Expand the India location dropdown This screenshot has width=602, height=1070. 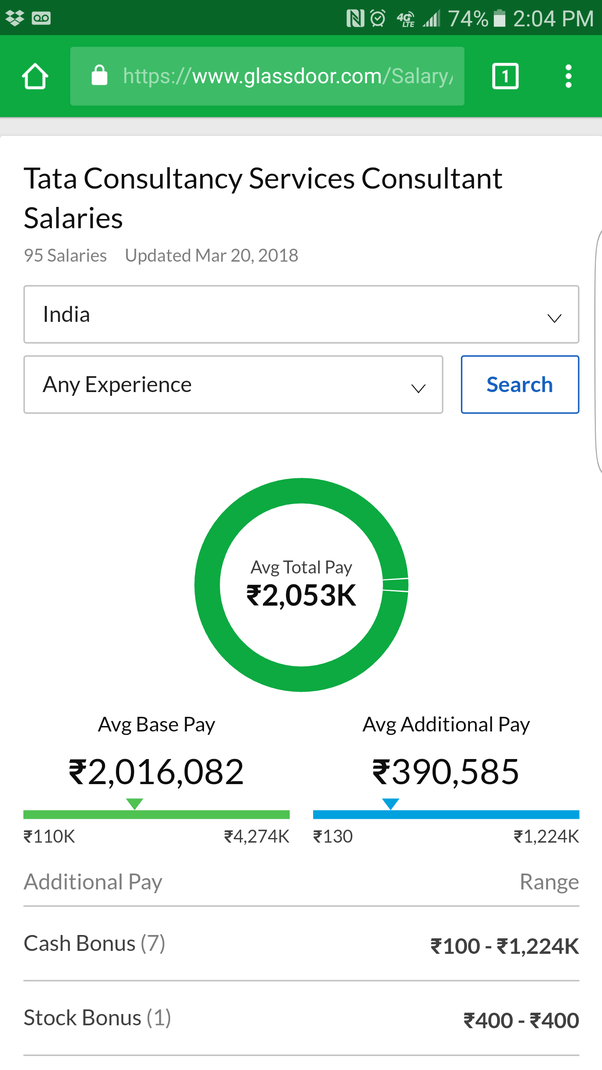point(301,315)
